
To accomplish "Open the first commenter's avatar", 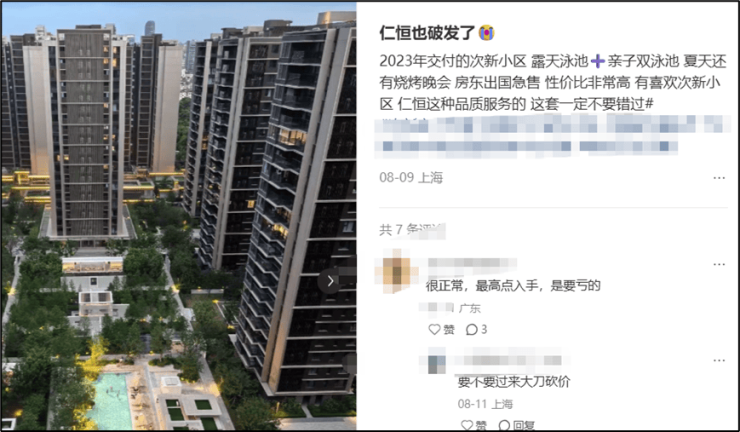I will (x=396, y=271).
